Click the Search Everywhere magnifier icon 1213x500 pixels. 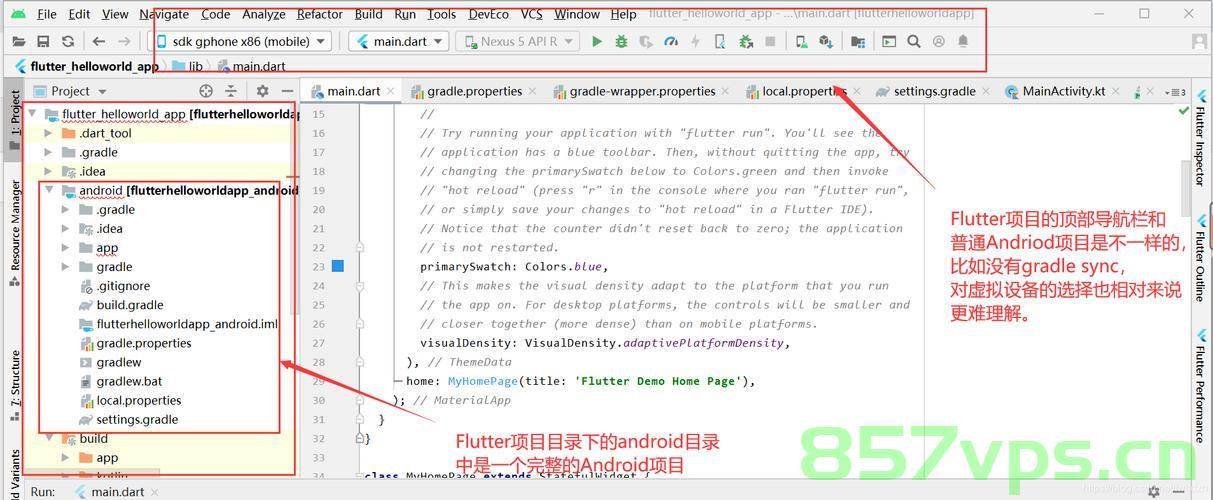tap(914, 41)
